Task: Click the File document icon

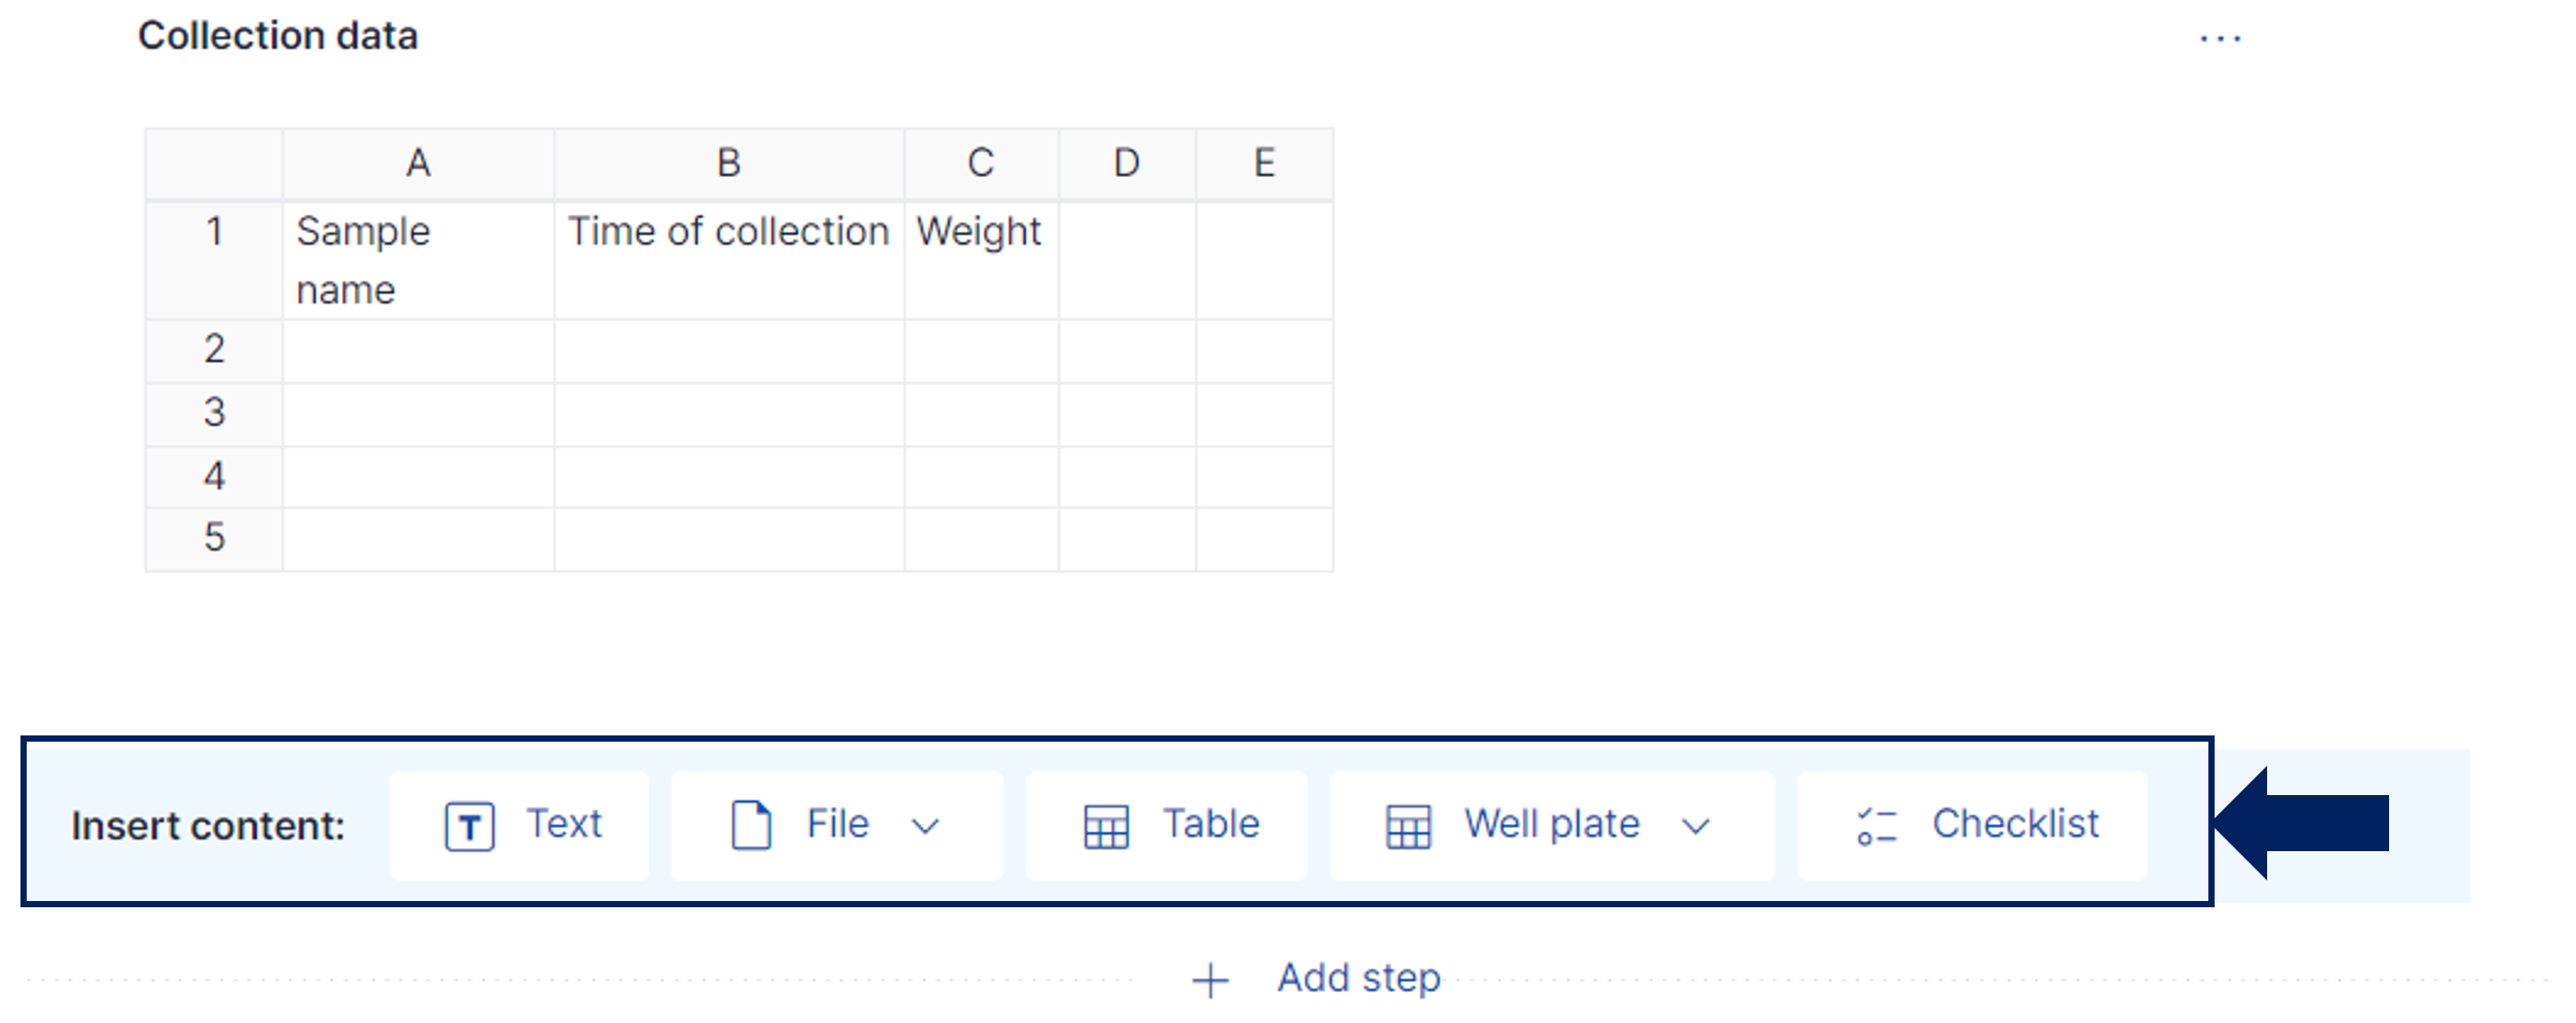Action: (751, 825)
